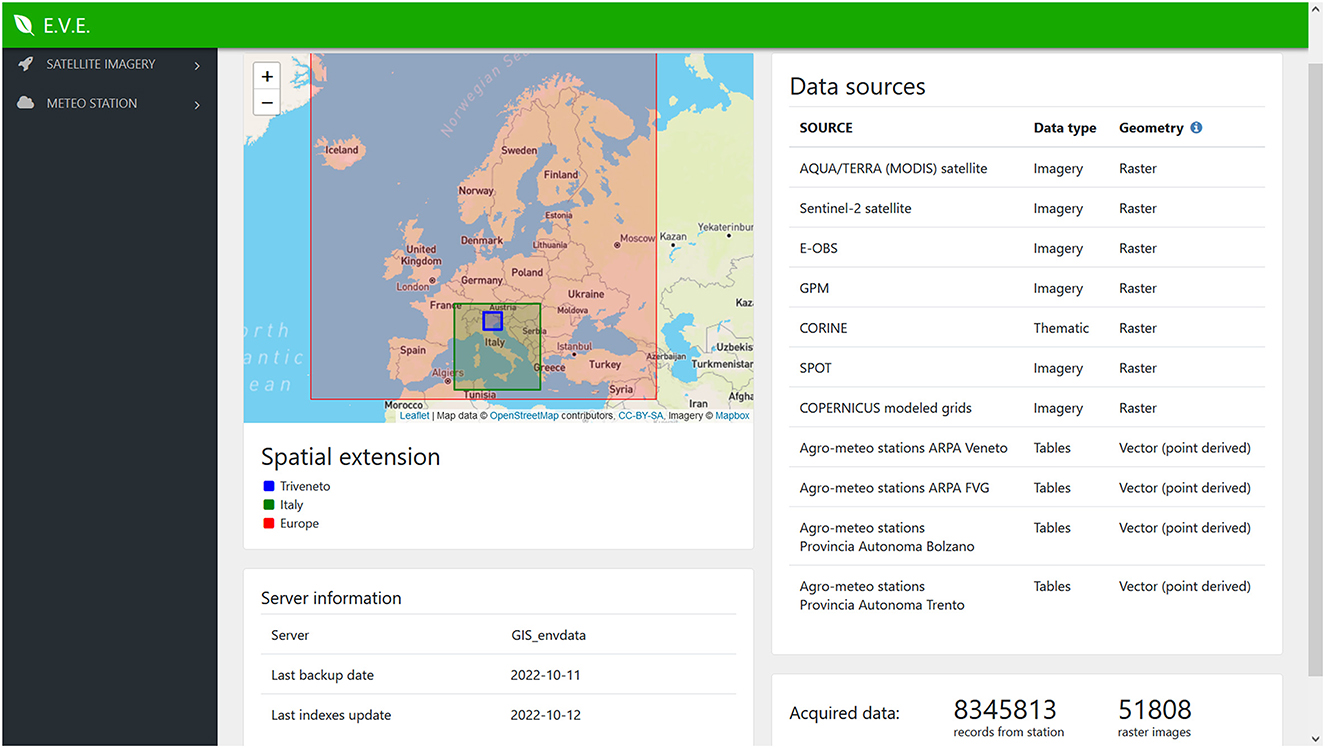This screenshot has width=1325, height=748.
Task: Click the Server information heading
Action: (331, 598)
